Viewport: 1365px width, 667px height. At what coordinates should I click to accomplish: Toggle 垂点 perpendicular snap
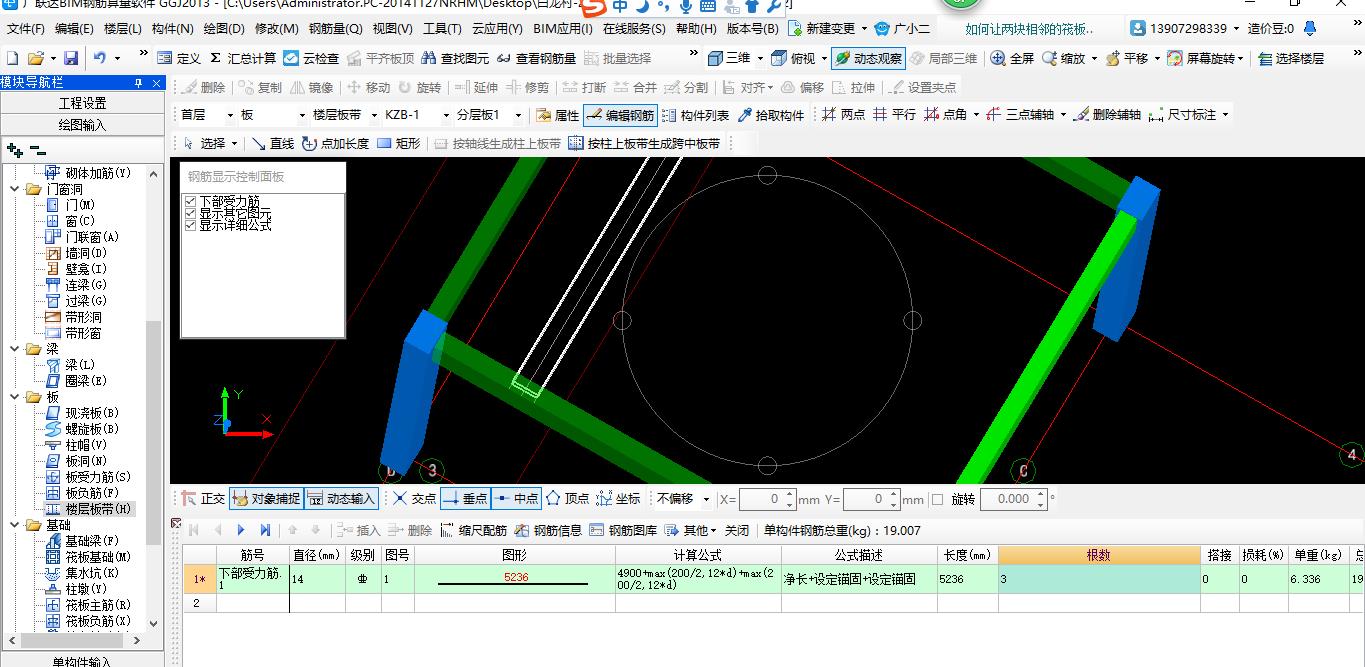pyautogui.click(x=464, y=498)
